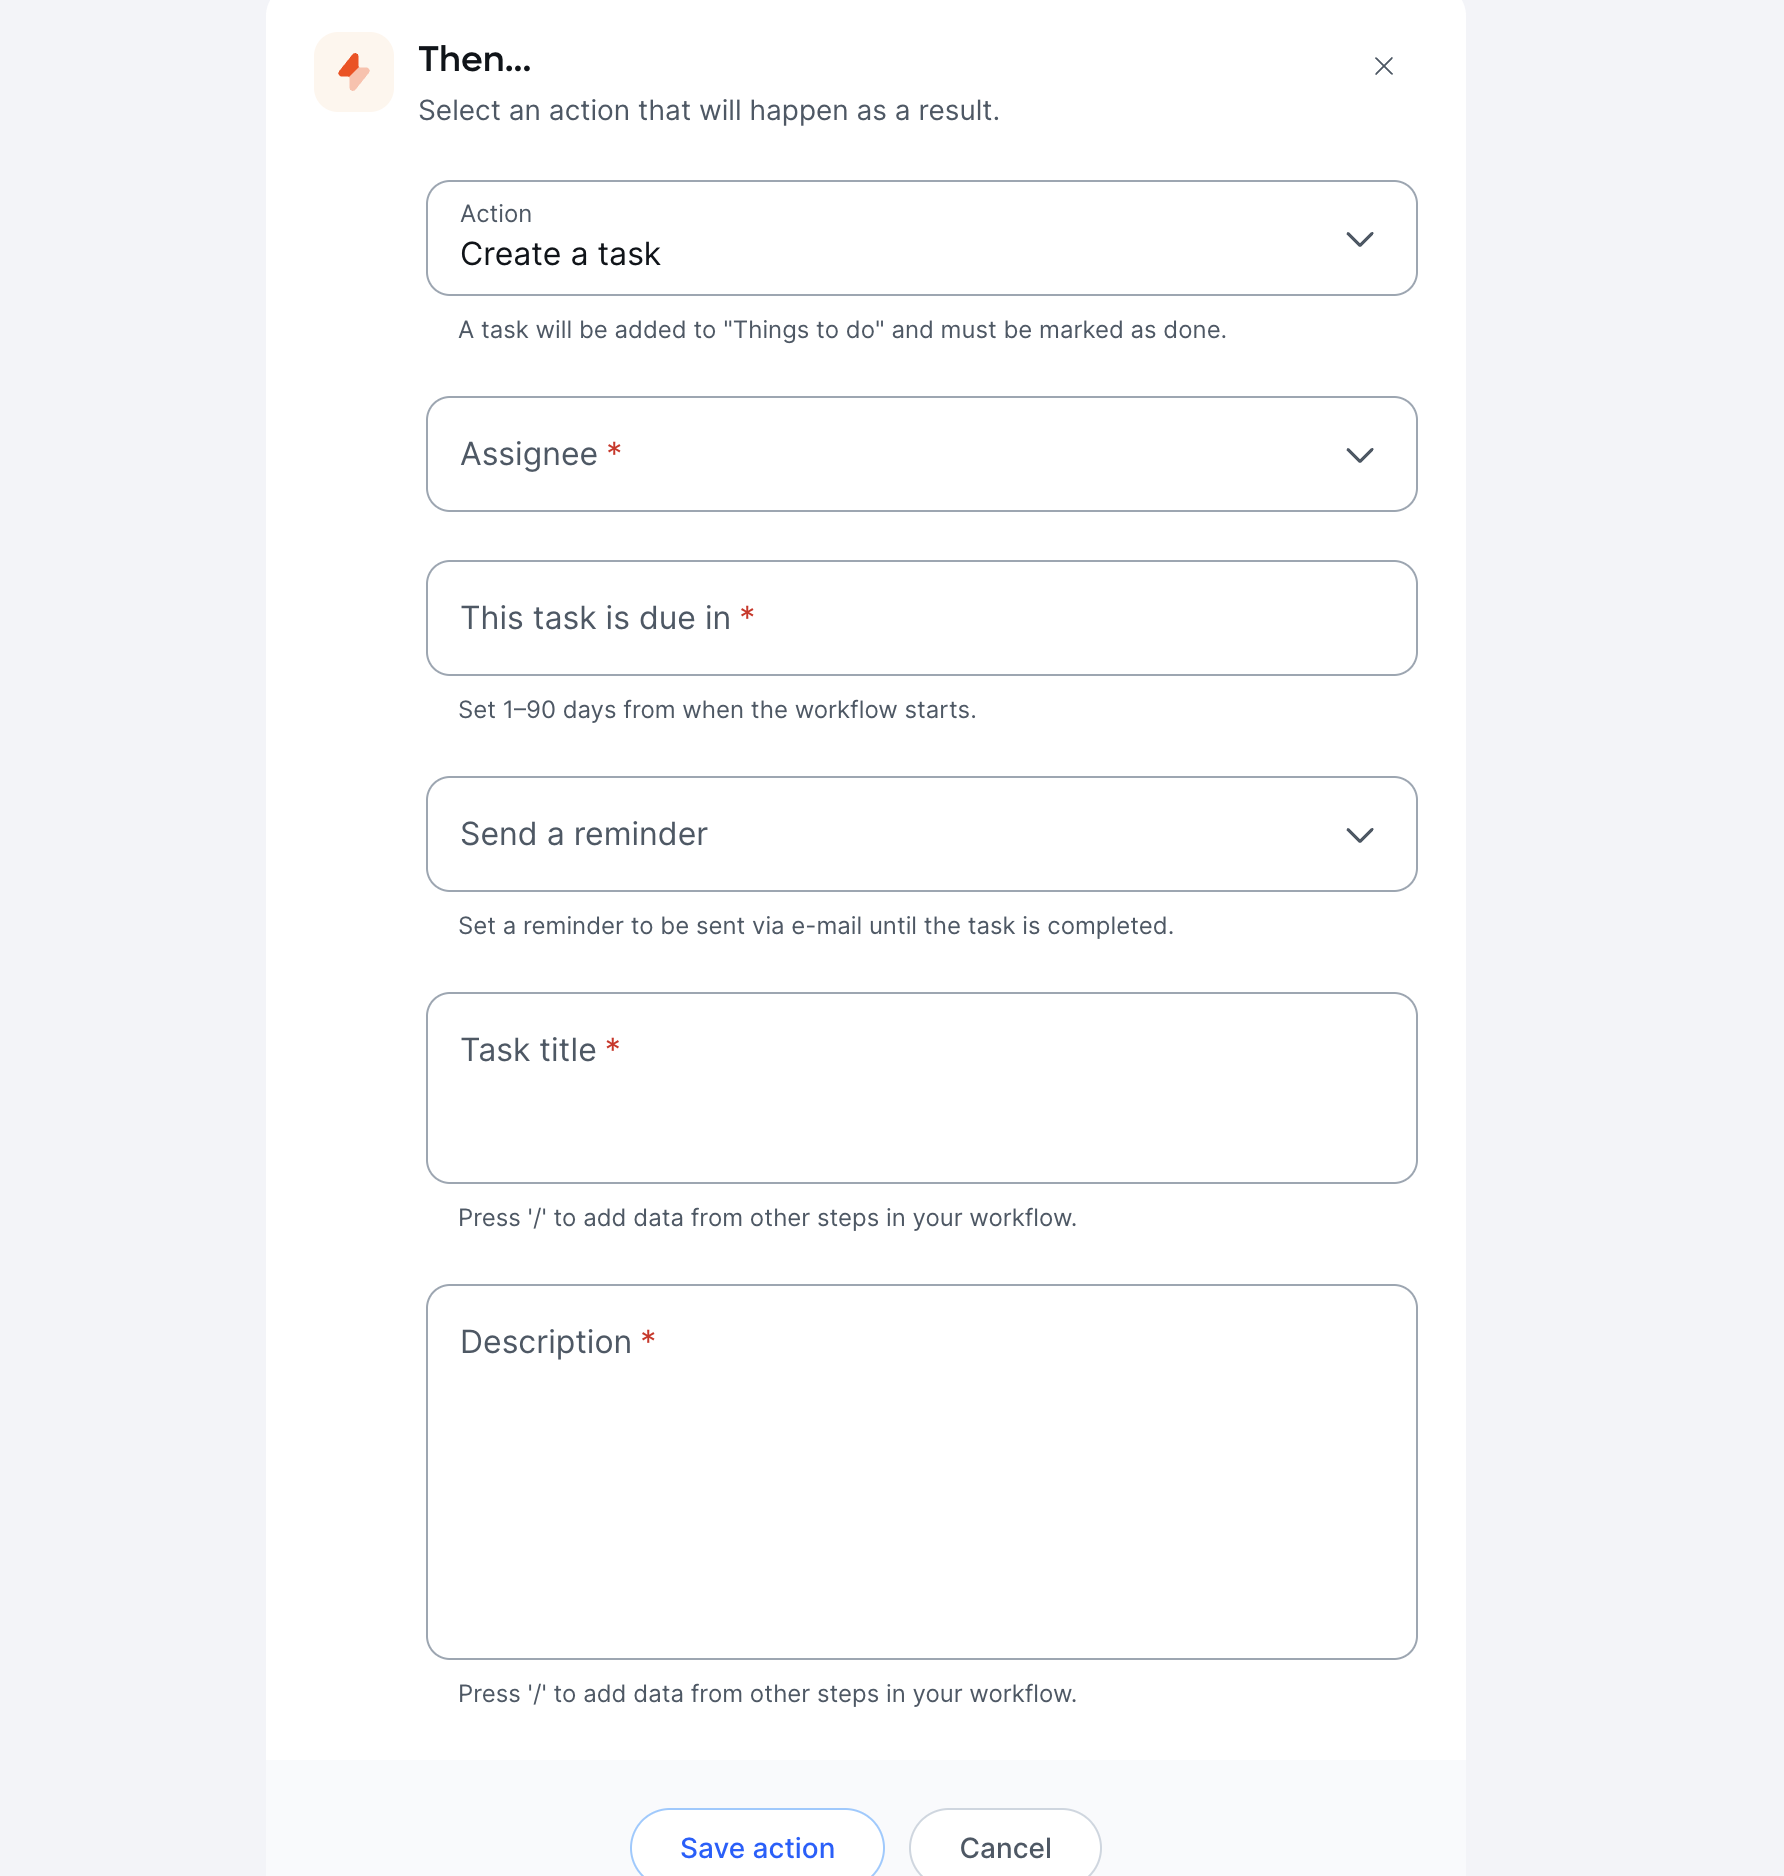
Task: Click Cancel to discard the action
Action: tap(1005, 1847)
